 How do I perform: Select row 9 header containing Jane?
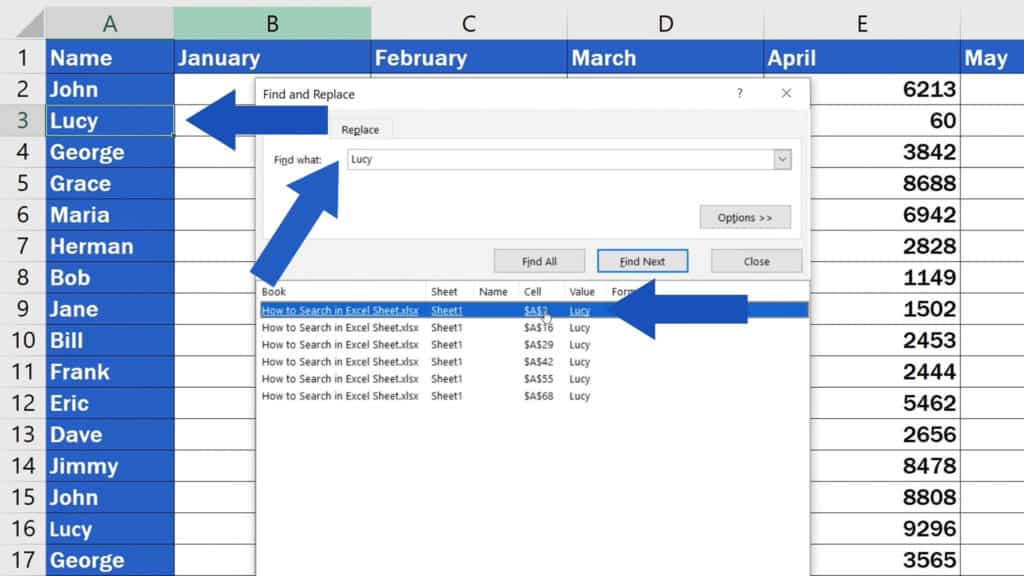pyautogui.click(x=23, y=309)
